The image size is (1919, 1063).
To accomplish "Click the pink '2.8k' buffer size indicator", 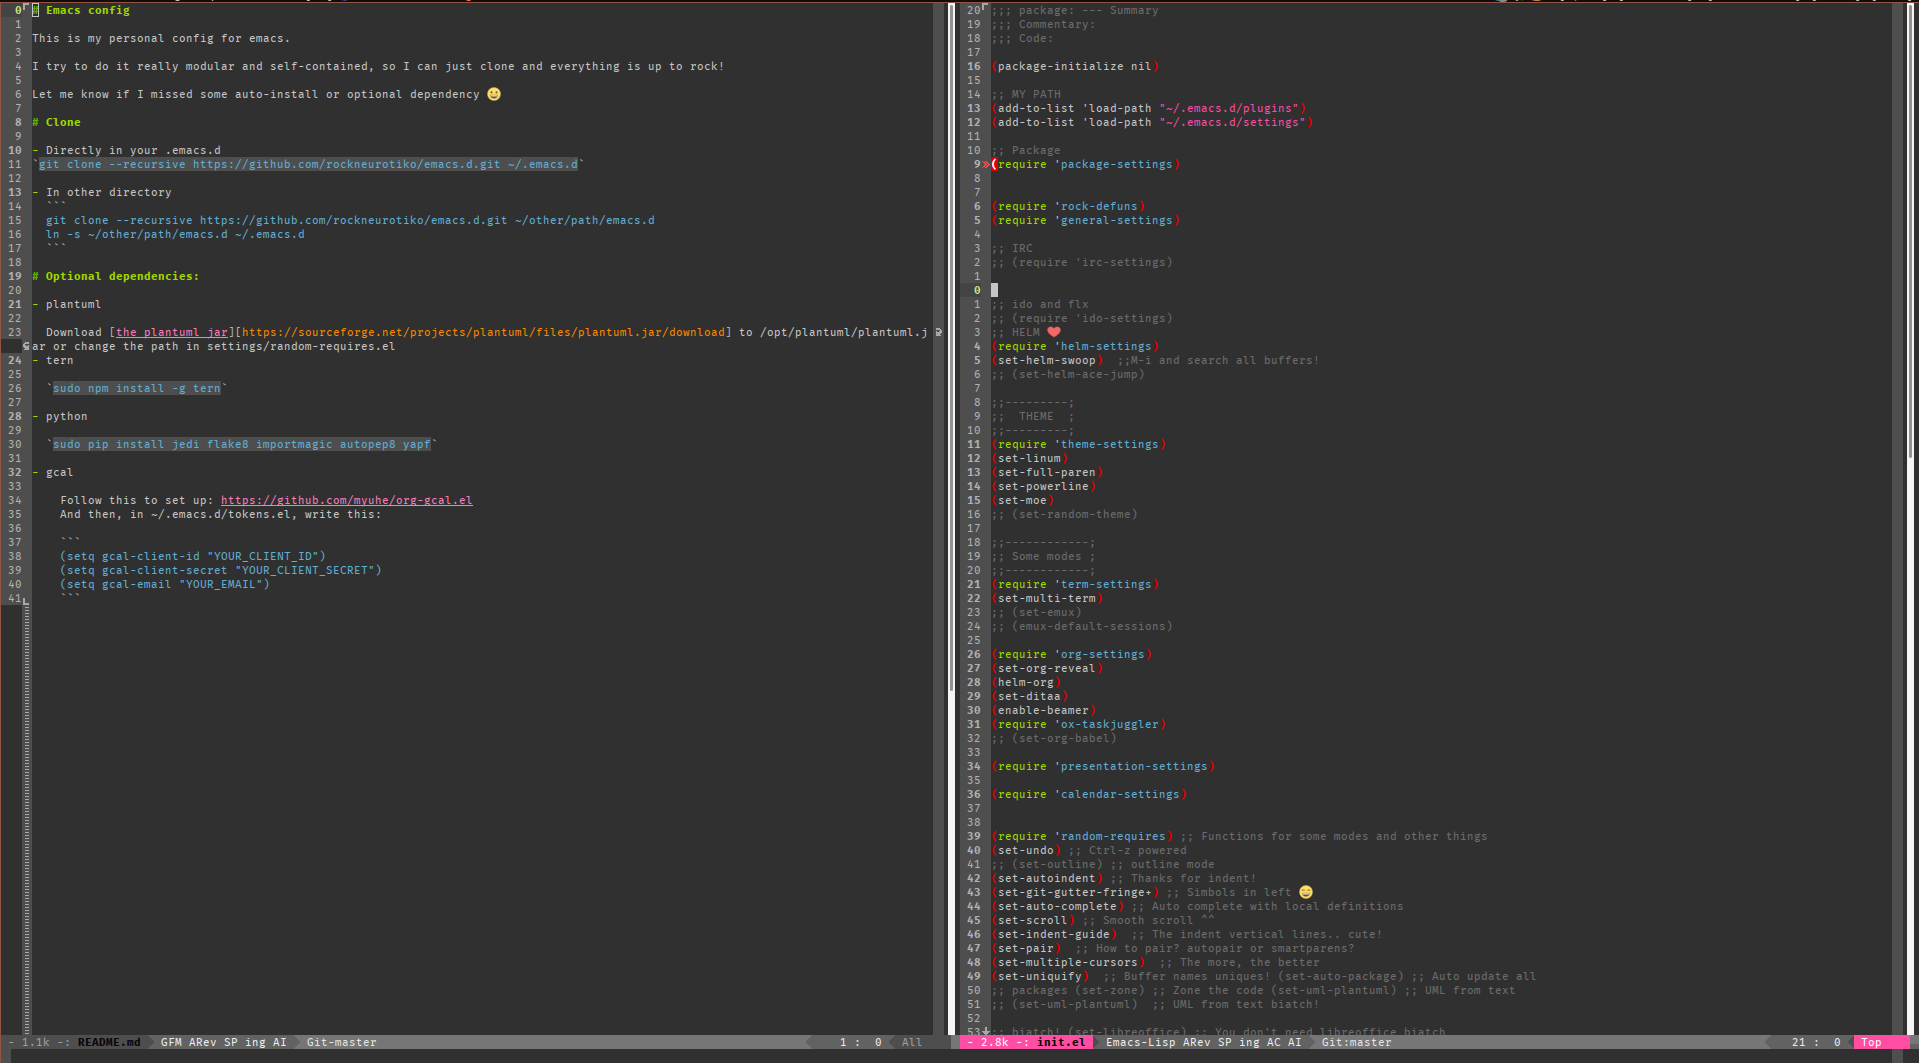I will (x=995, y=1042).
